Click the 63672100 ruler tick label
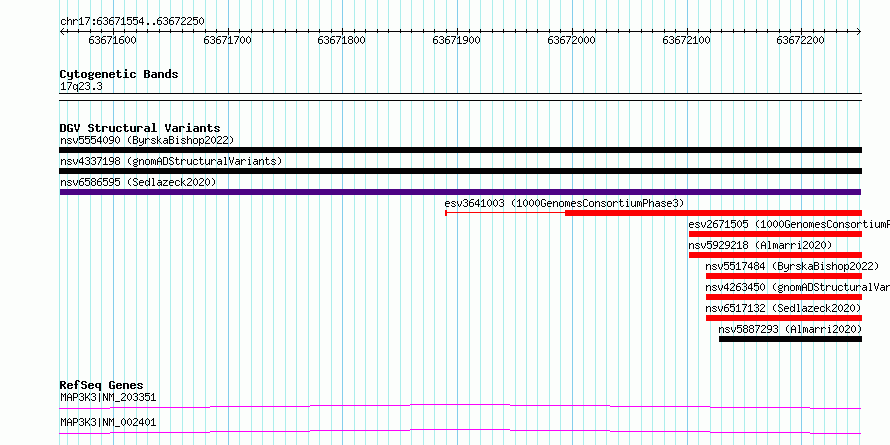Viewport: 890px width, 445px height. click(686, 40)
